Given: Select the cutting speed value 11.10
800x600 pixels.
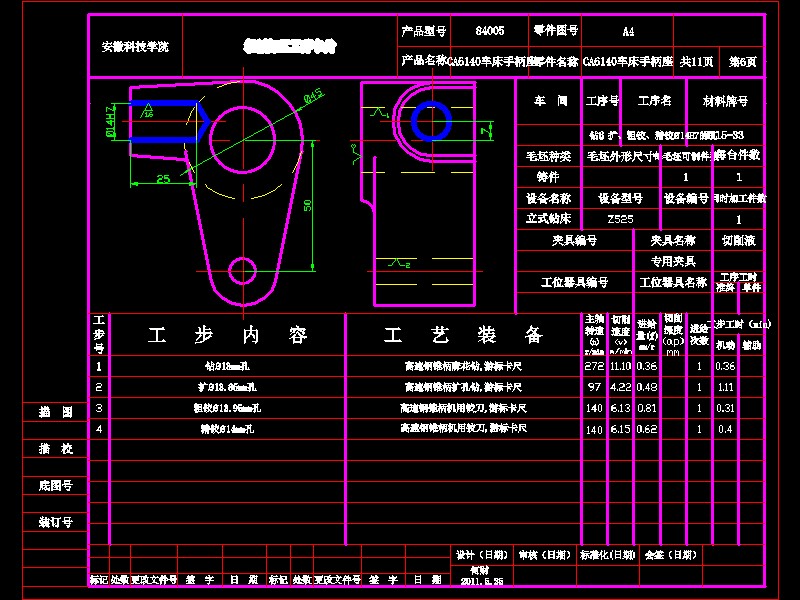Looking at the screenshot, I should tap(620, 366).
